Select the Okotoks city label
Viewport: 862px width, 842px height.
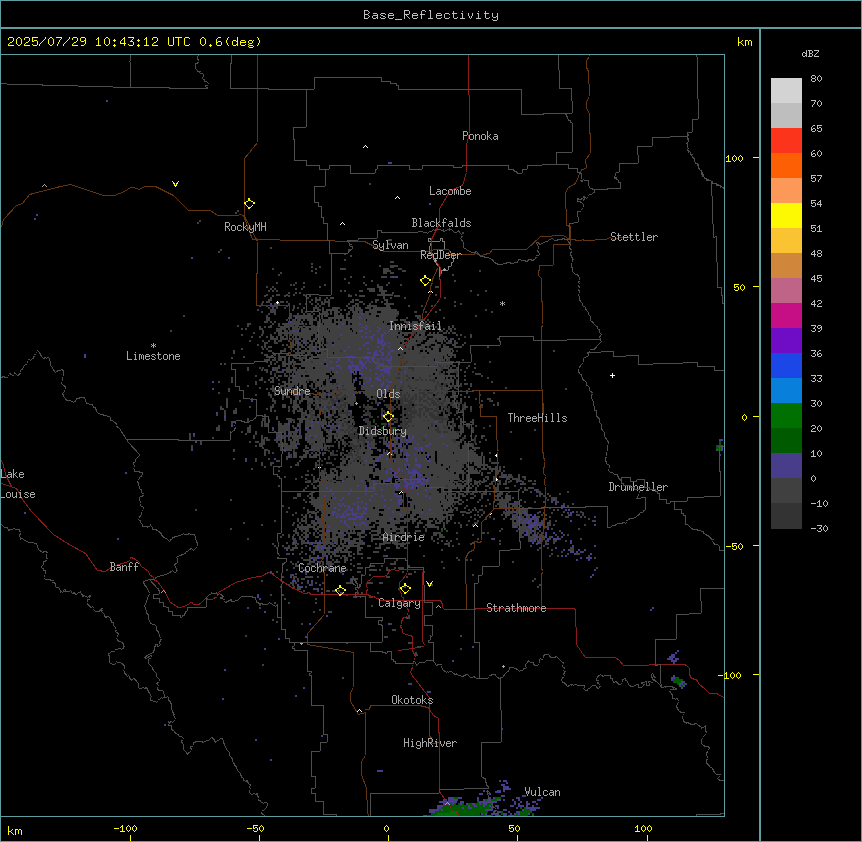point(412,700)
